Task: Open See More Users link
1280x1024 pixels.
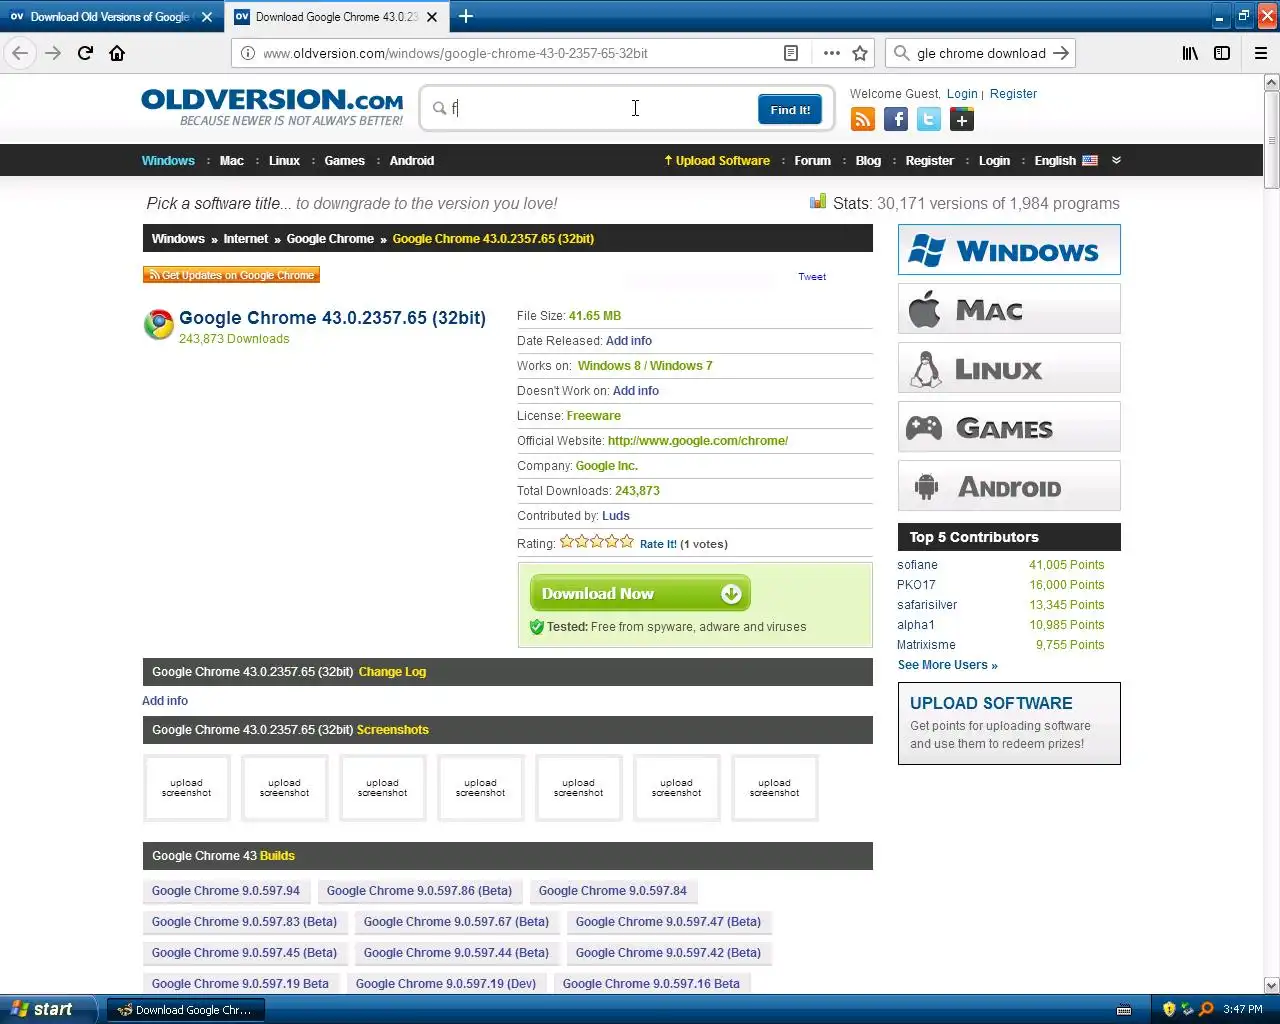Action: (x=947, y=665)
